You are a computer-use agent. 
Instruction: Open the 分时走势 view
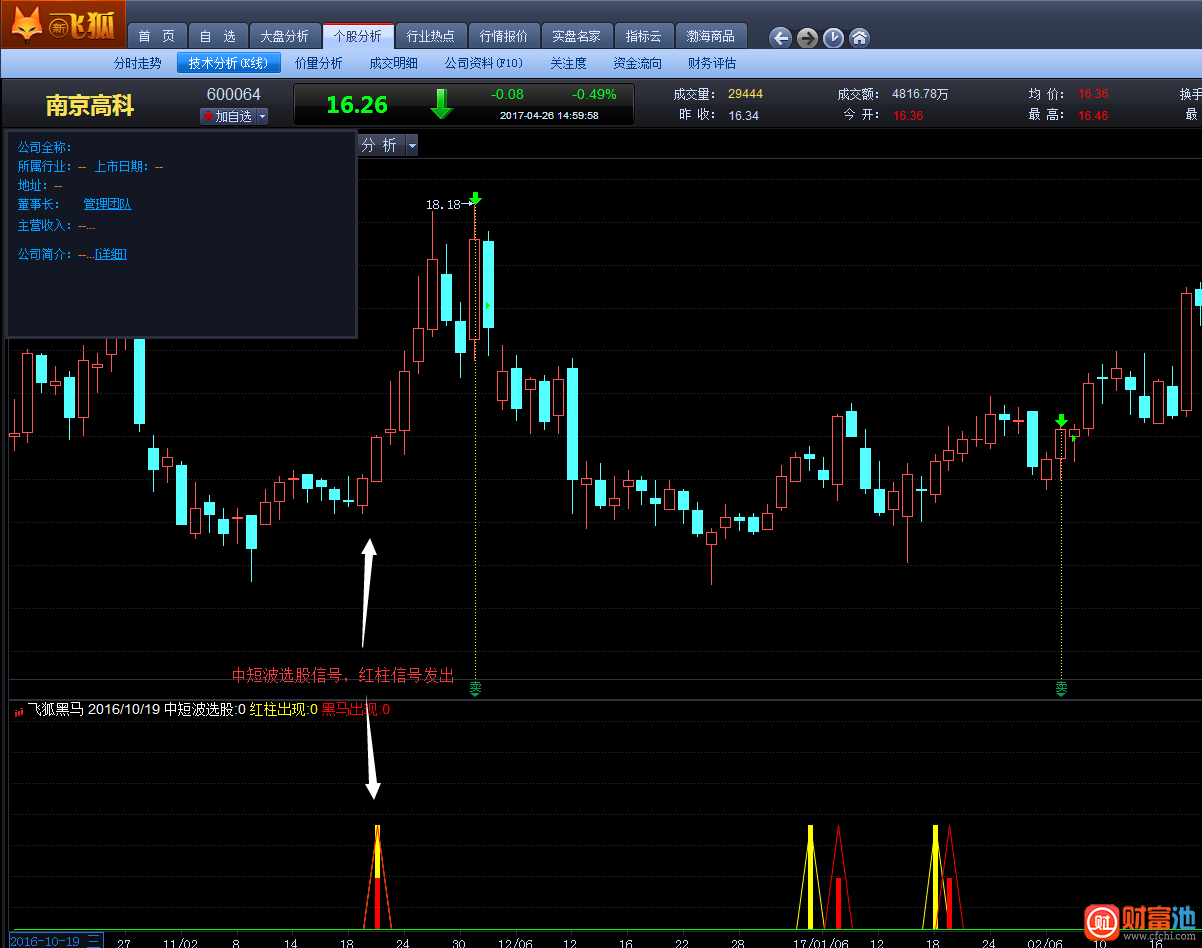pyautogui.click(x=137, y=63)
